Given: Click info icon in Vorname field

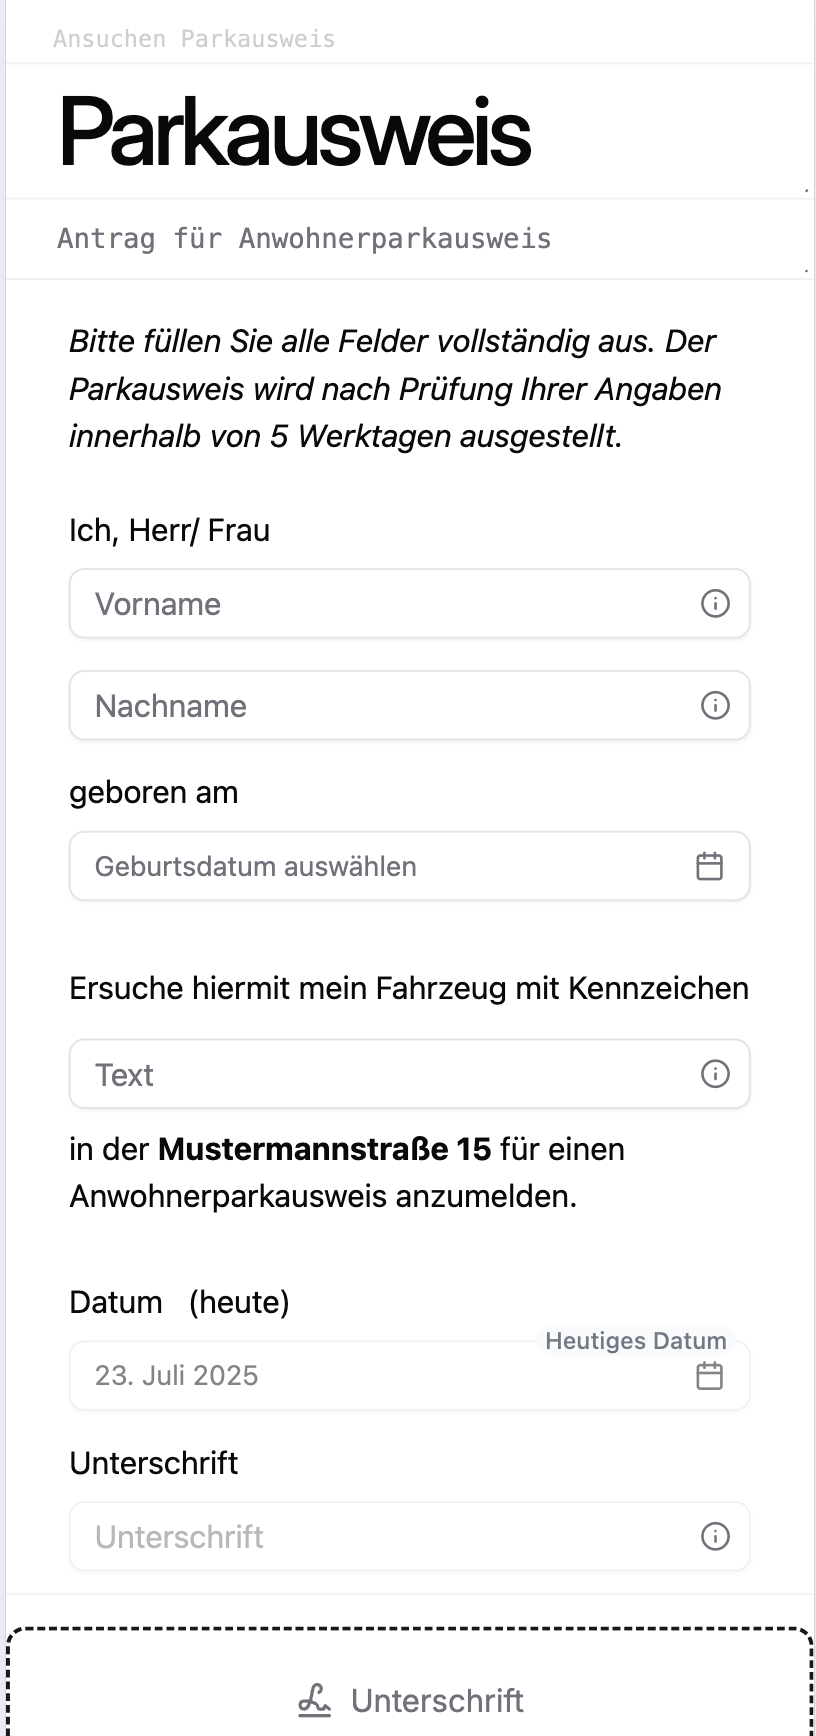Looking at the screenshot, I should coord(715,603).
